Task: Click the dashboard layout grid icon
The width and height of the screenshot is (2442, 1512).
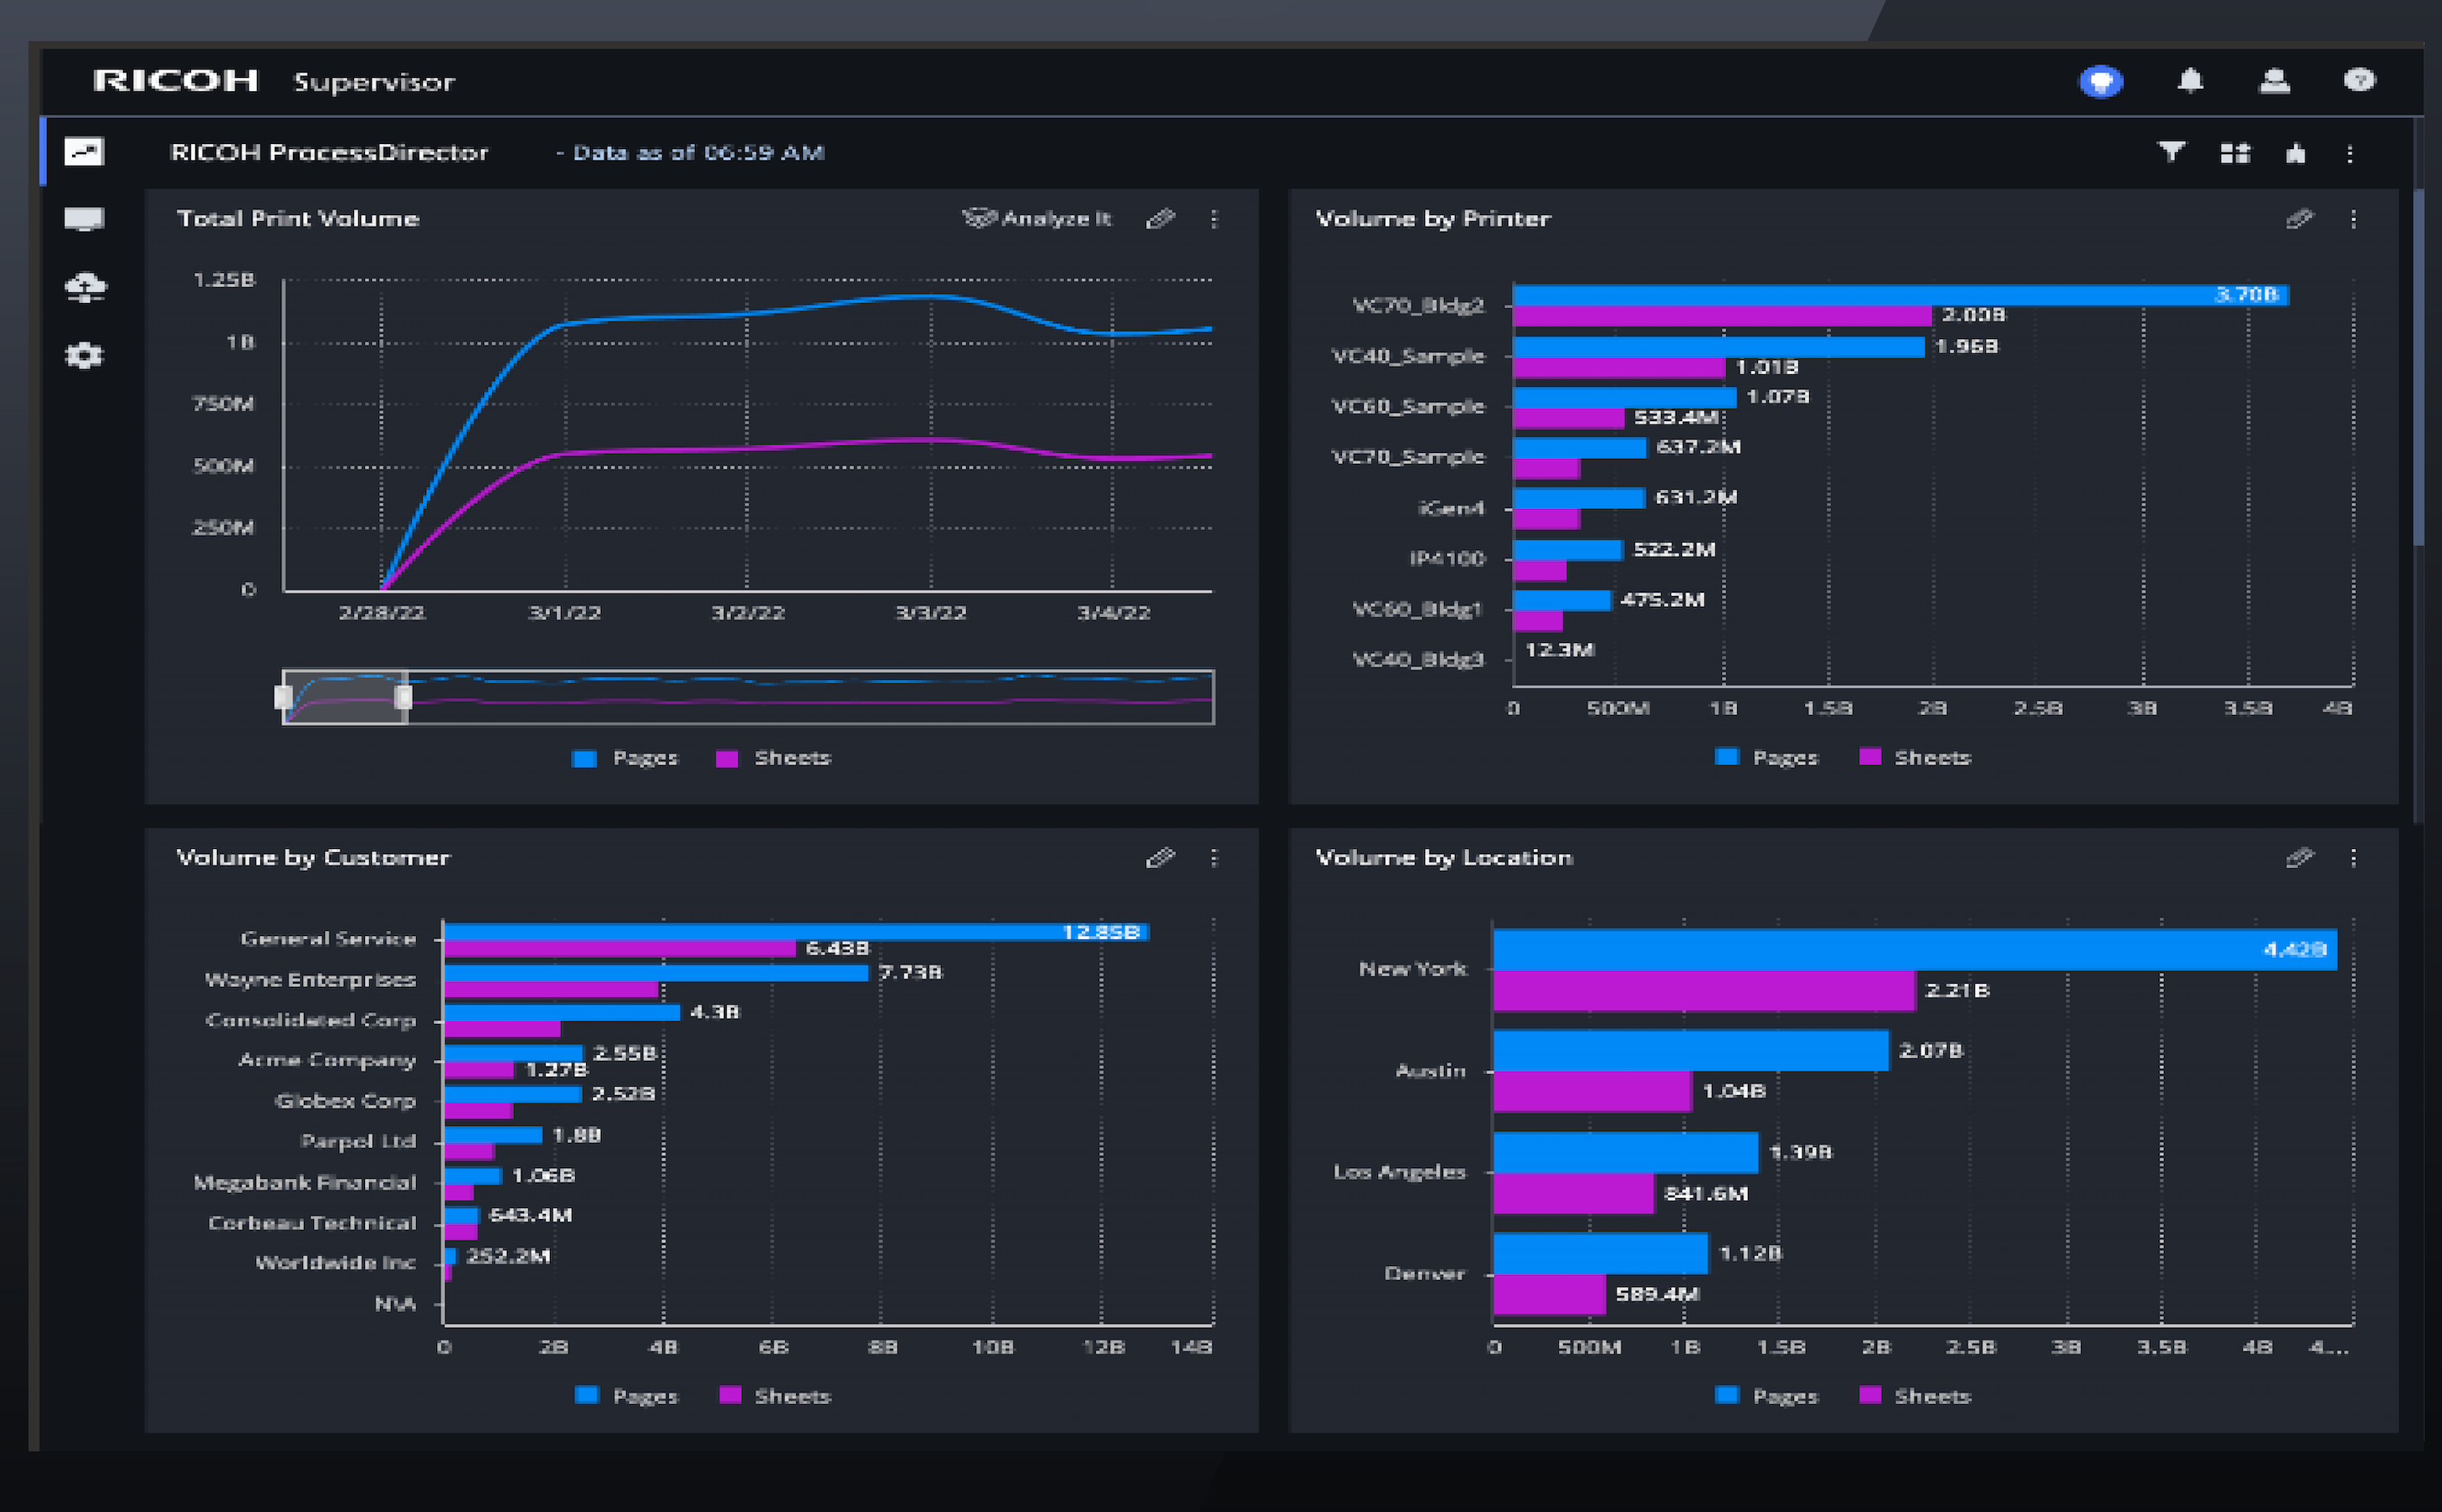Action: pos(2235,153)
